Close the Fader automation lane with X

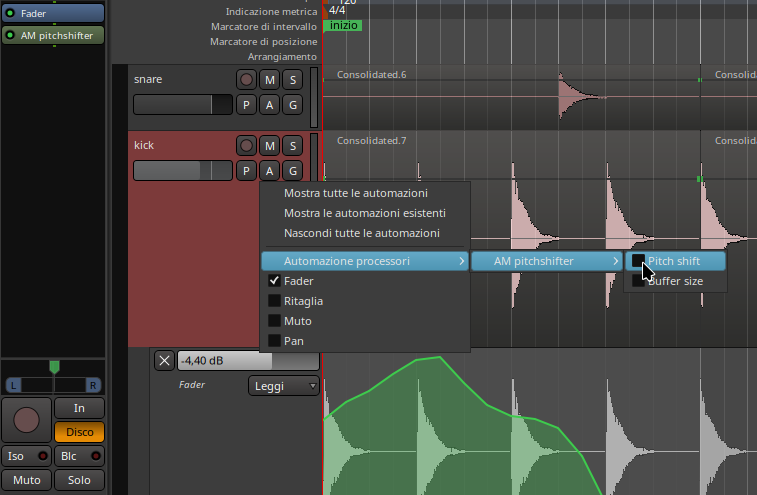coord(164,361)
